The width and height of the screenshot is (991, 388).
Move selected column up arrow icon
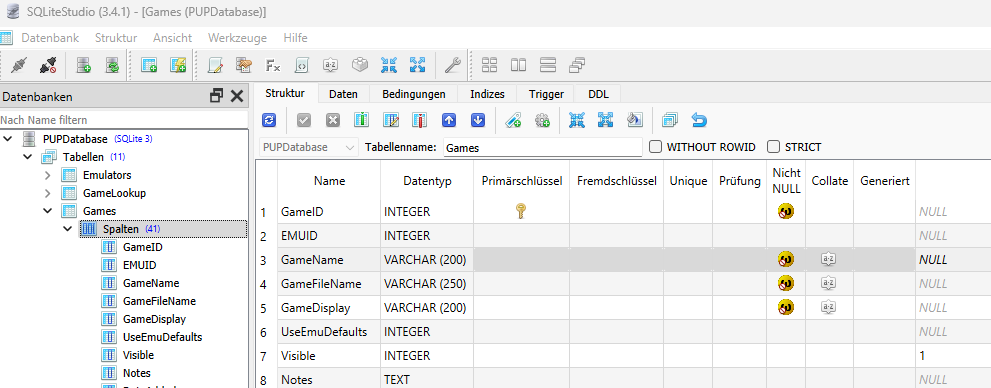(x=449, y=120)
